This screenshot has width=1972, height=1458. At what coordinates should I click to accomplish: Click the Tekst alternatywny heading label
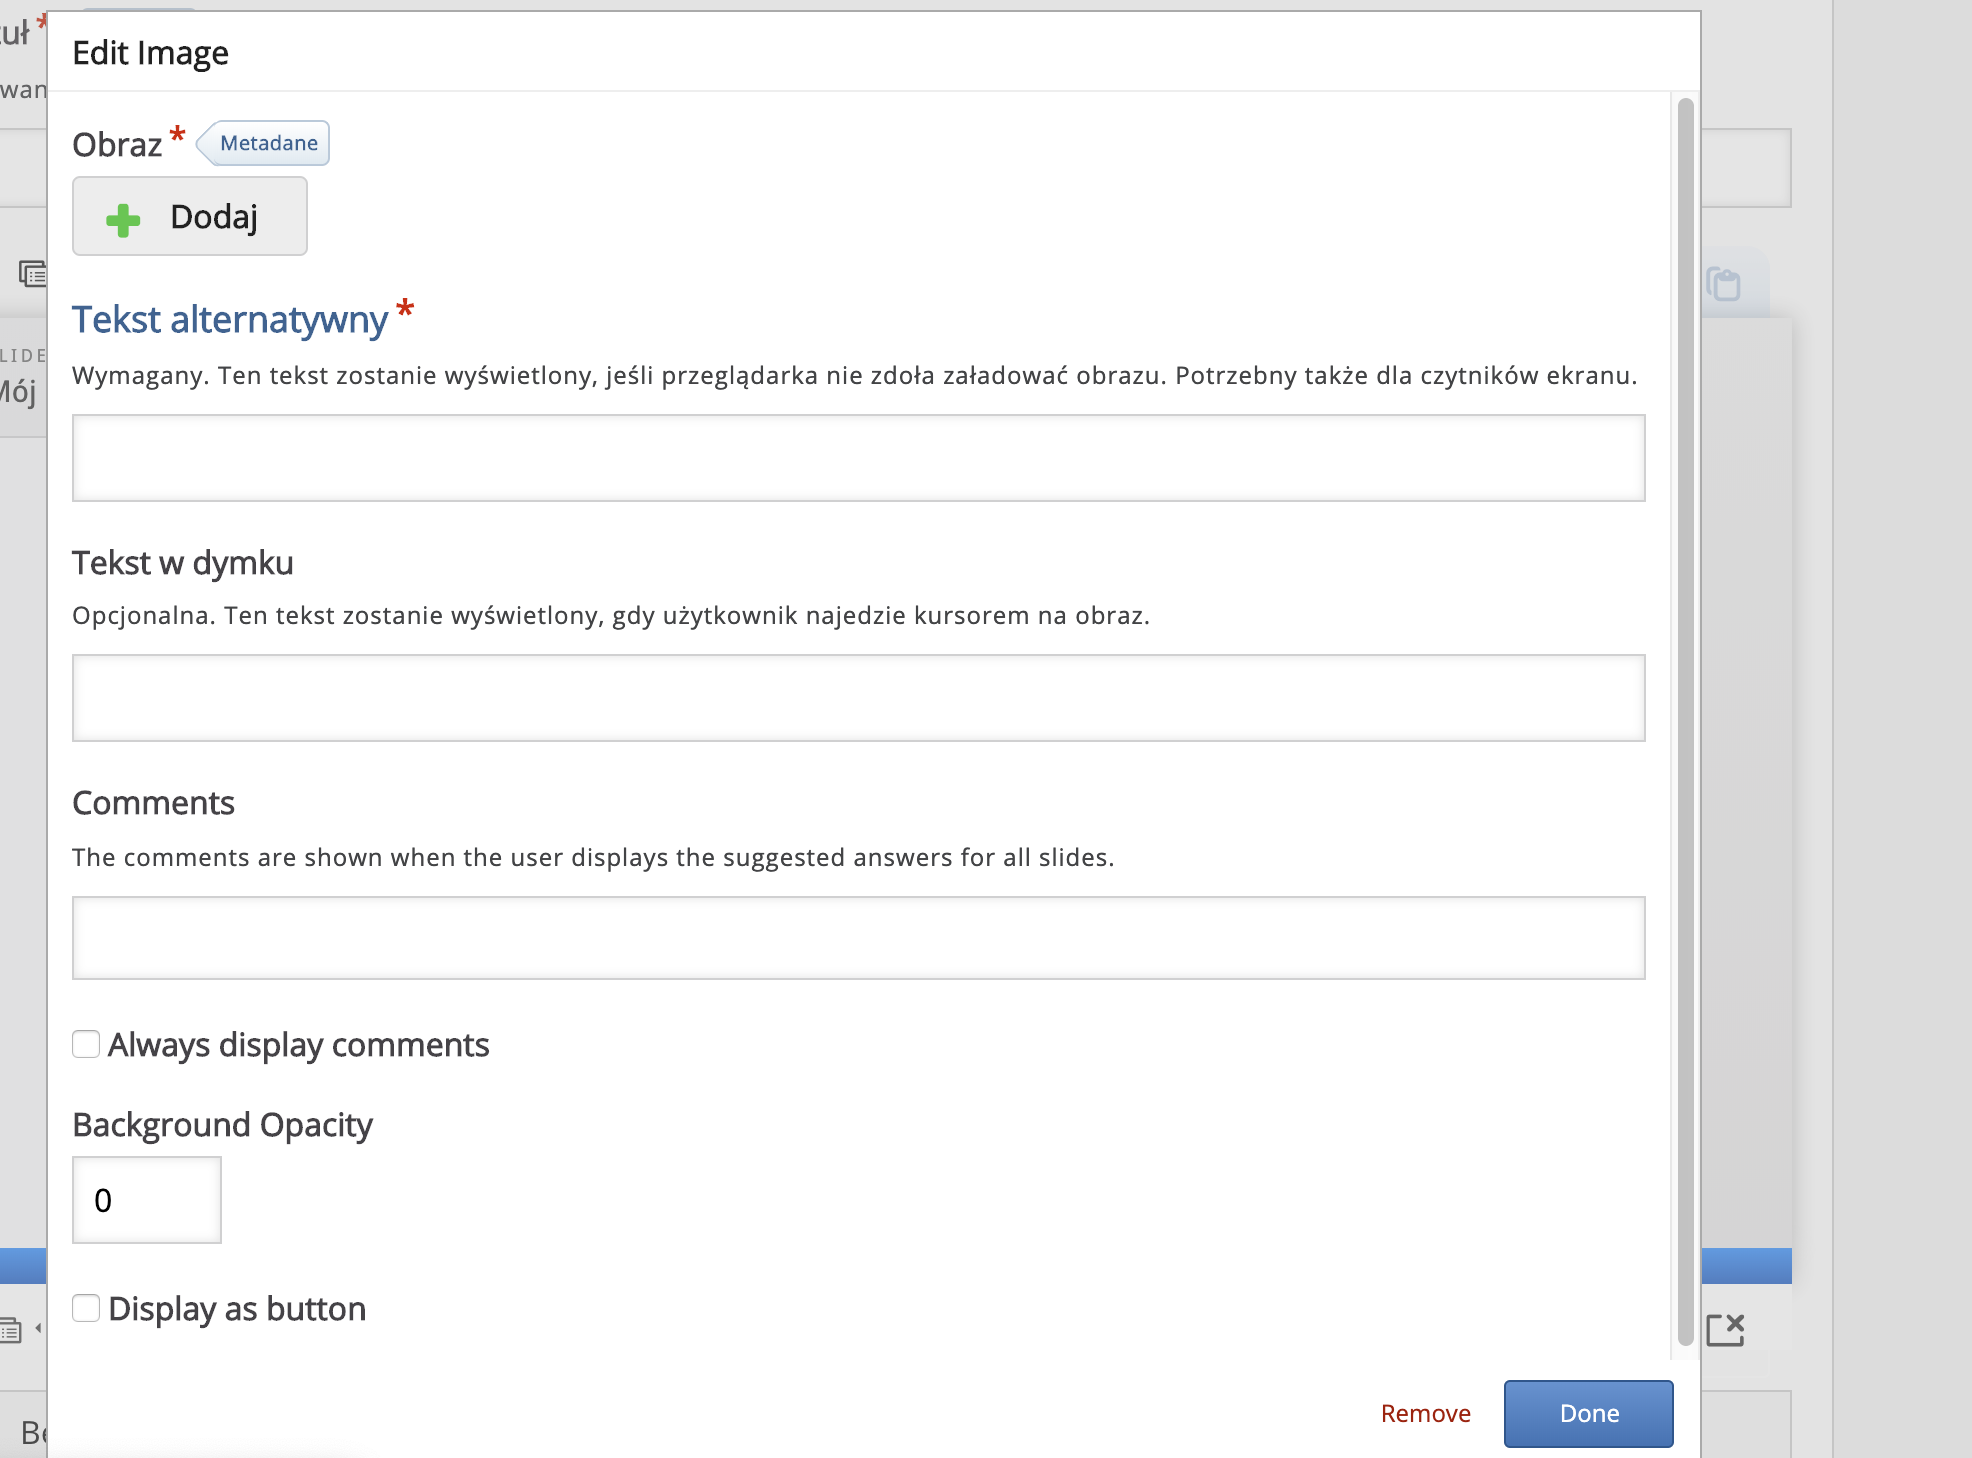click(x=230, y=320)
